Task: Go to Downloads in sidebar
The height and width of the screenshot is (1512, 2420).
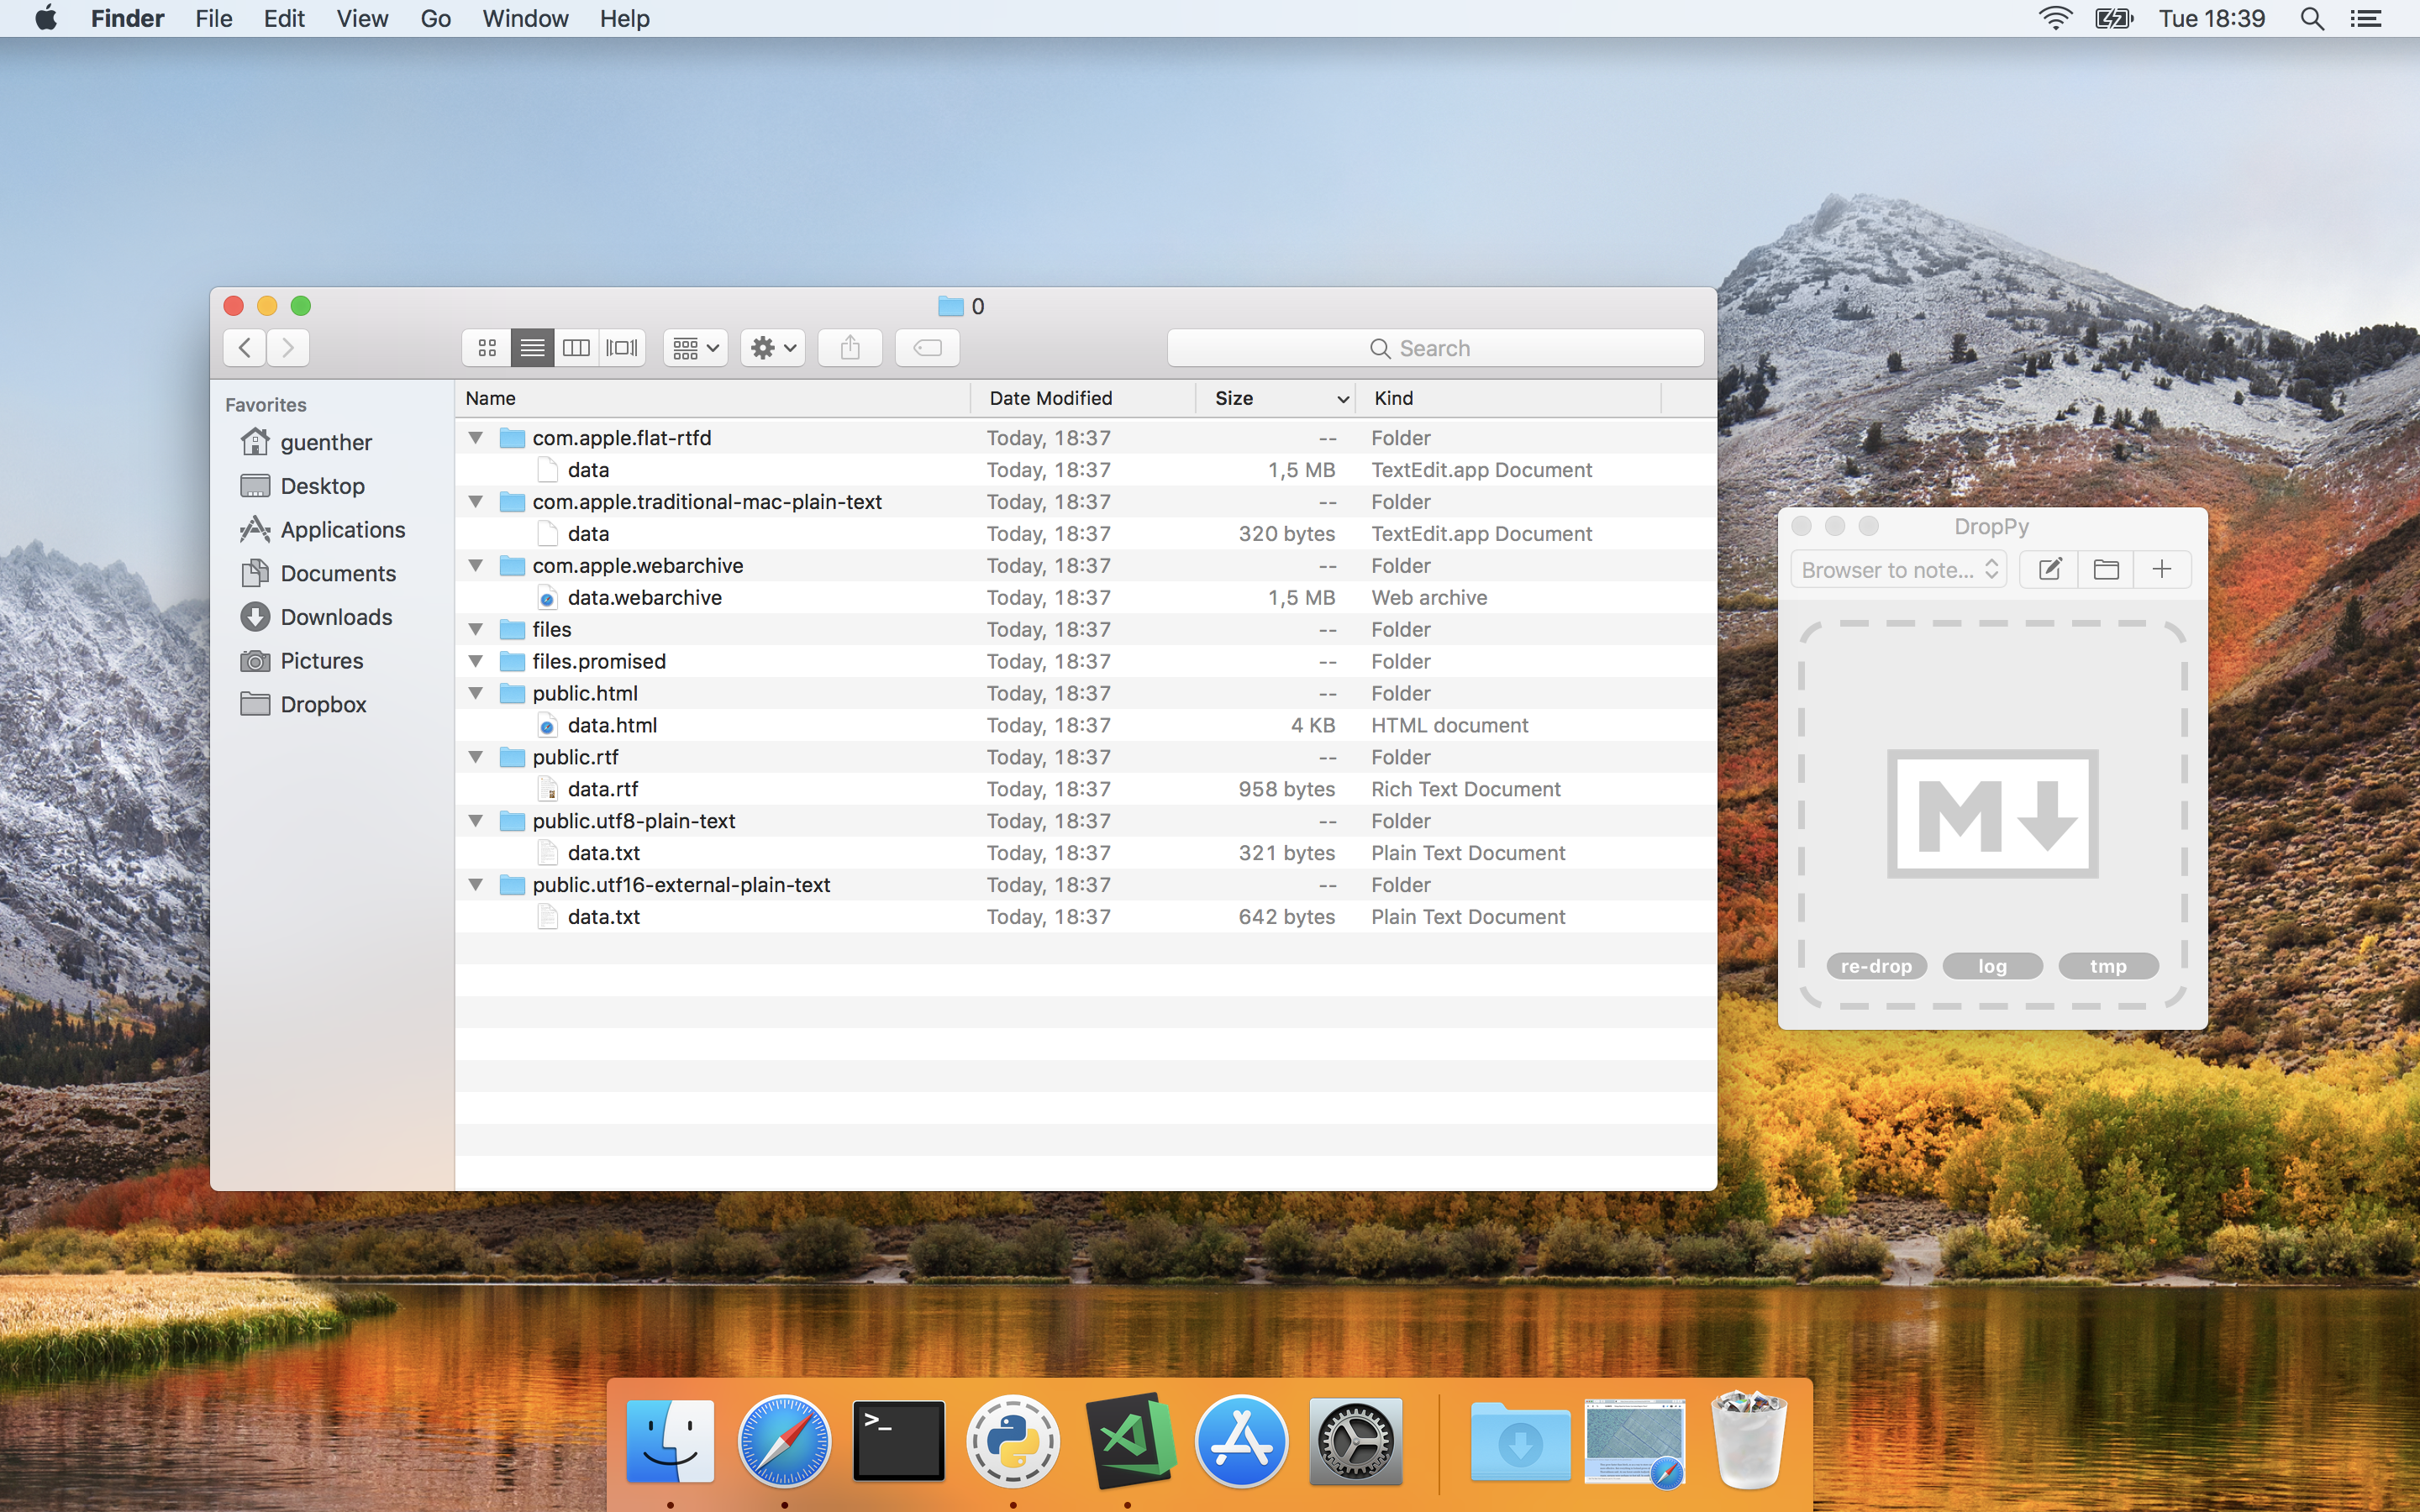Action: coord(336,617)
